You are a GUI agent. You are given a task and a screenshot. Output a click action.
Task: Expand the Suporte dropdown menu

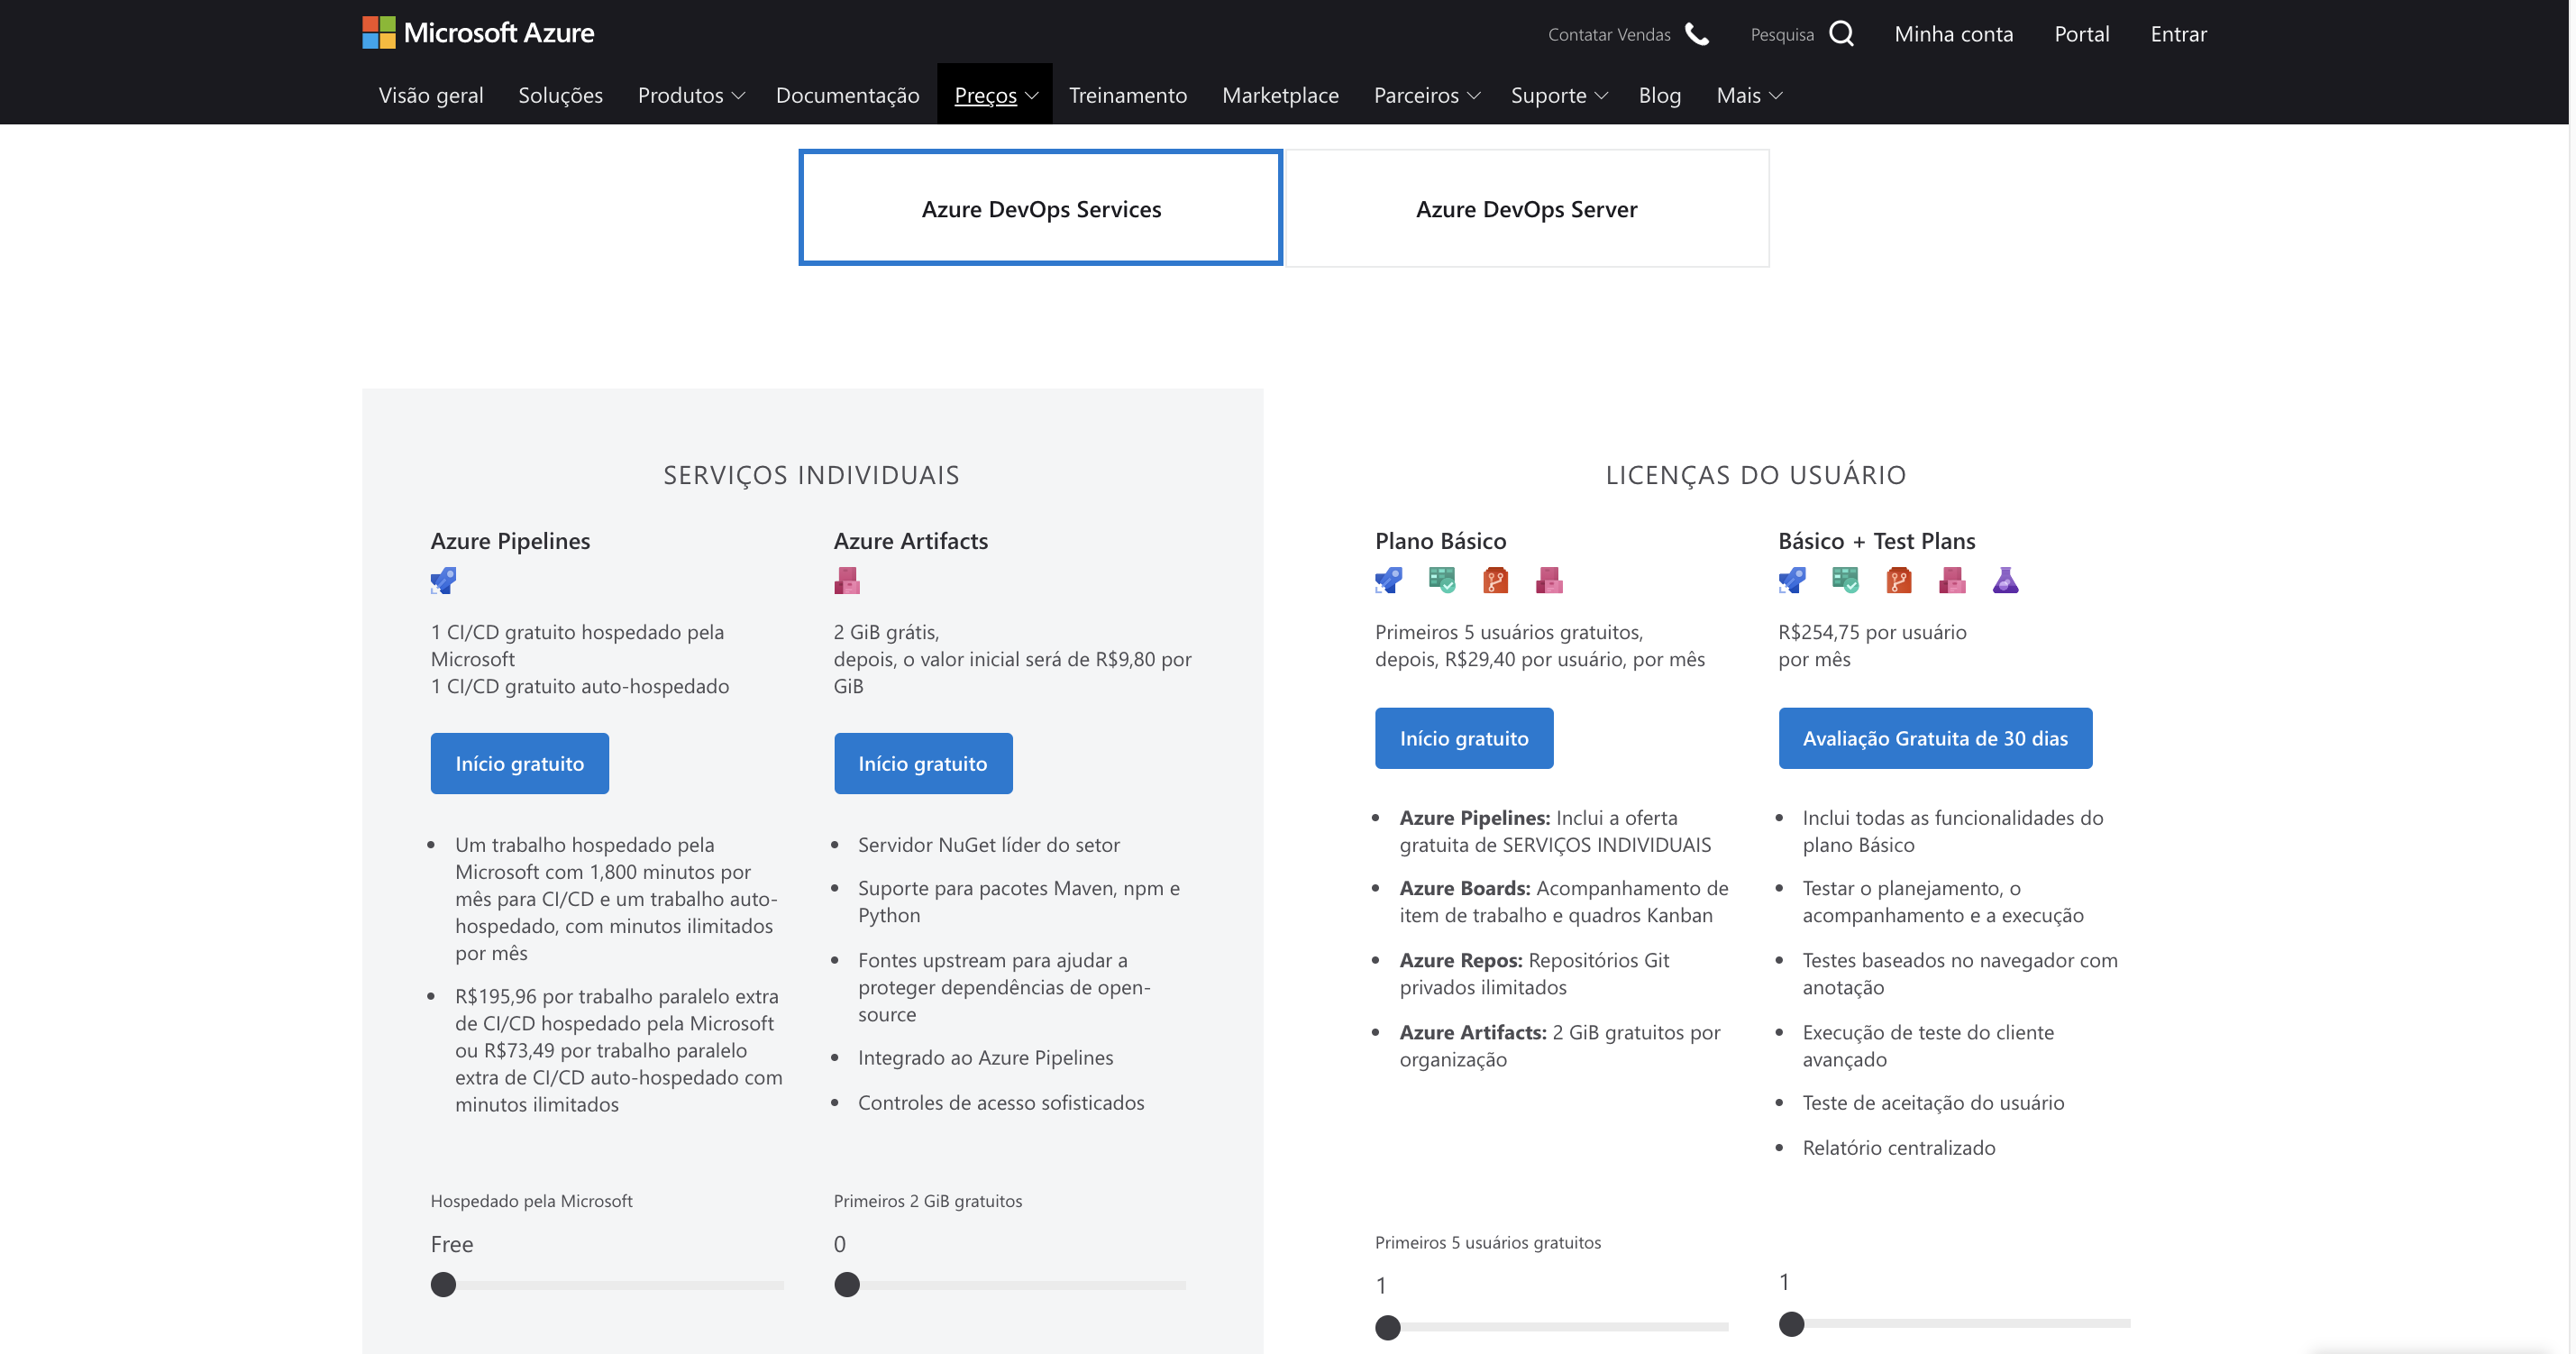pos(1559,95)
